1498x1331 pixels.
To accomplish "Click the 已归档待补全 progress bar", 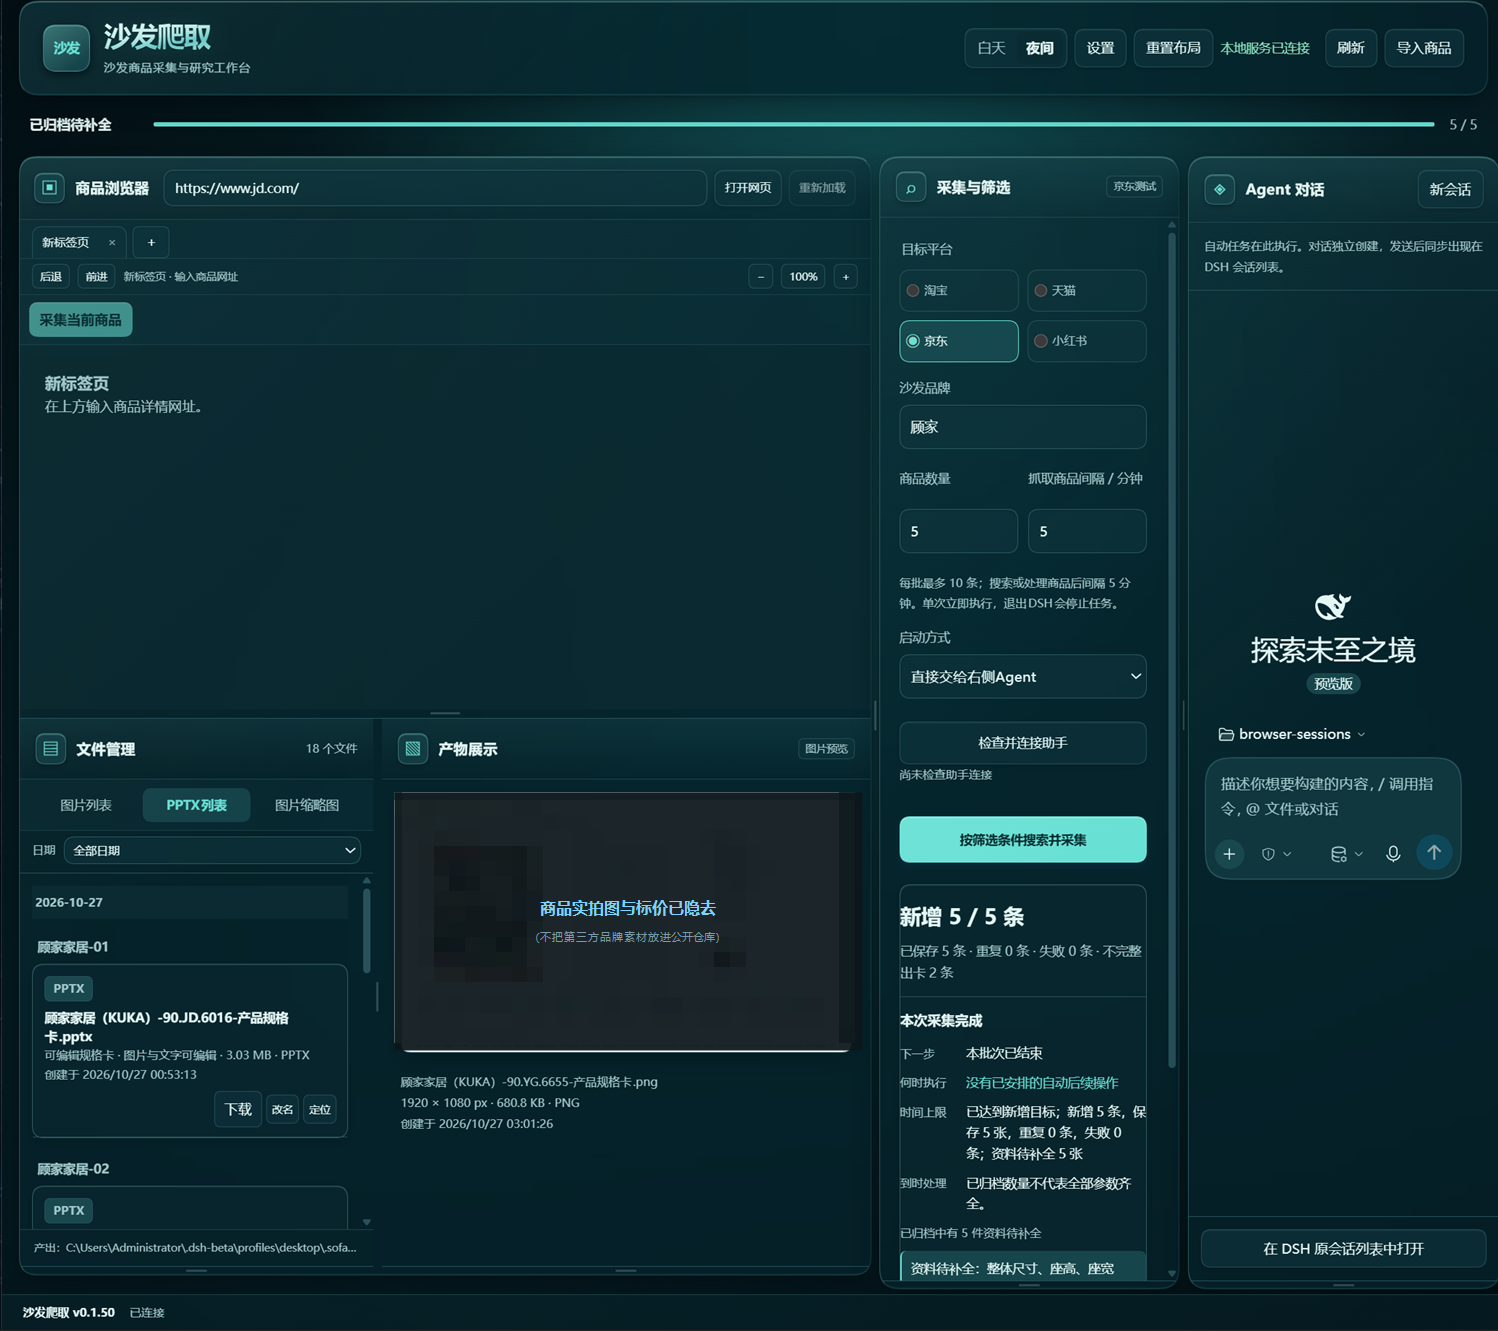I will 794,124.
